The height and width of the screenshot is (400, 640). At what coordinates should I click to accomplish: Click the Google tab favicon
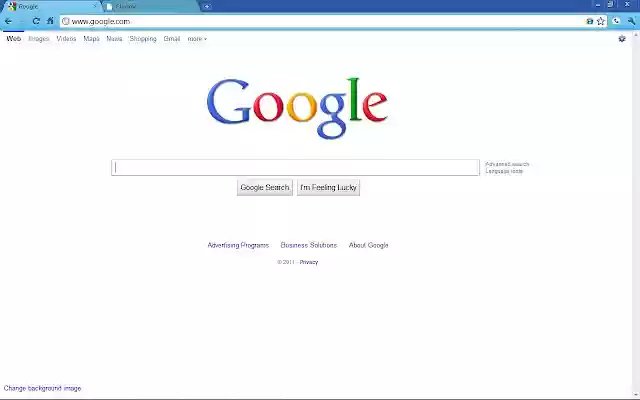pos(12,6)
